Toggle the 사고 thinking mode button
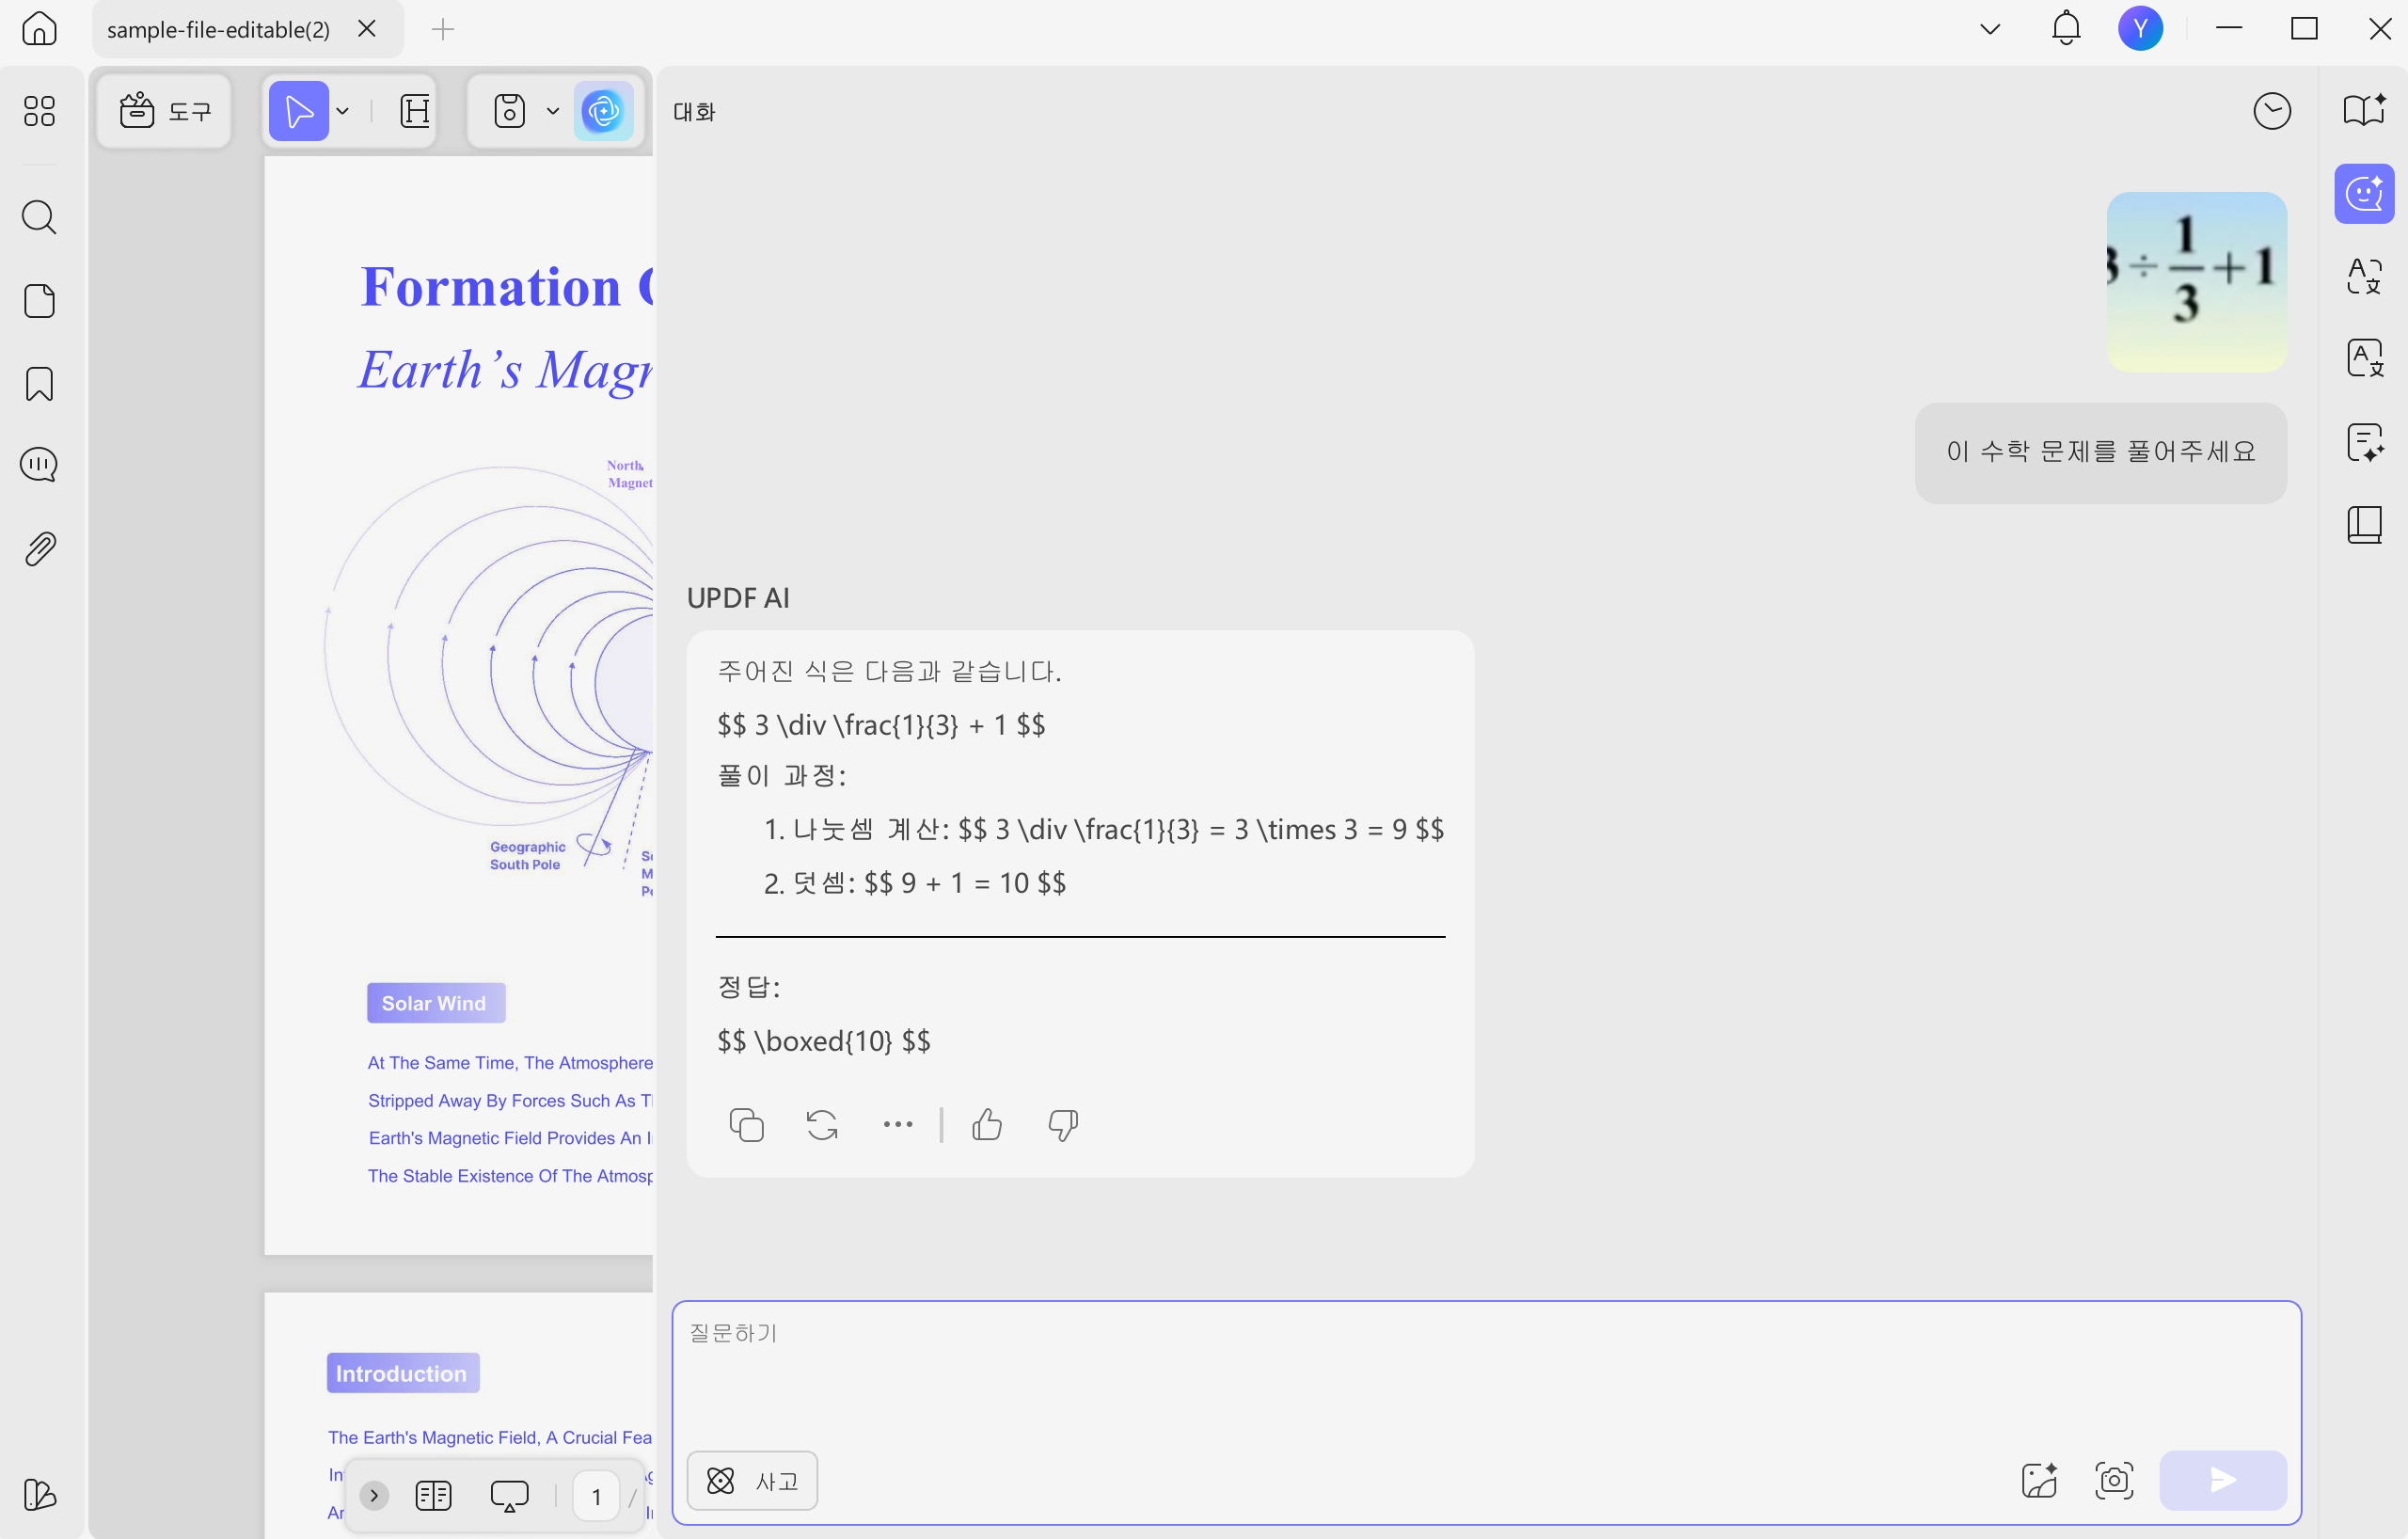This screenshot has height=1539, width=2408. (x=752, y=1480)
